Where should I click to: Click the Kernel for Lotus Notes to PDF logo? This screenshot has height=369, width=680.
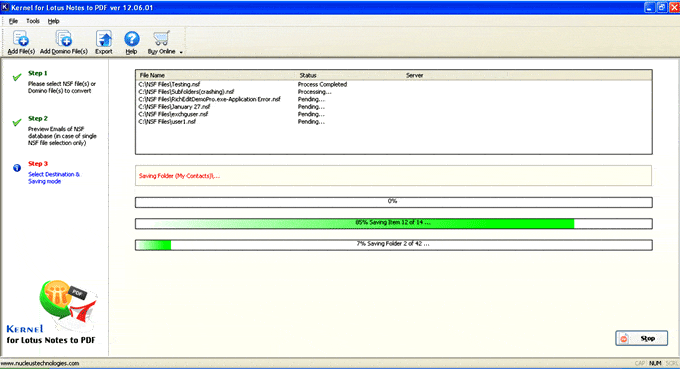coord(52,312)
